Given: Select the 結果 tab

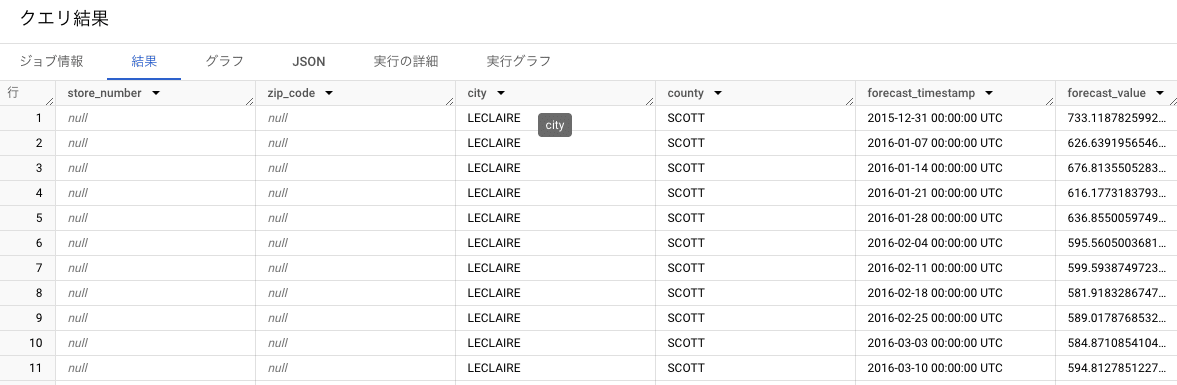Looking at the screenshot, I should point(144,62).
